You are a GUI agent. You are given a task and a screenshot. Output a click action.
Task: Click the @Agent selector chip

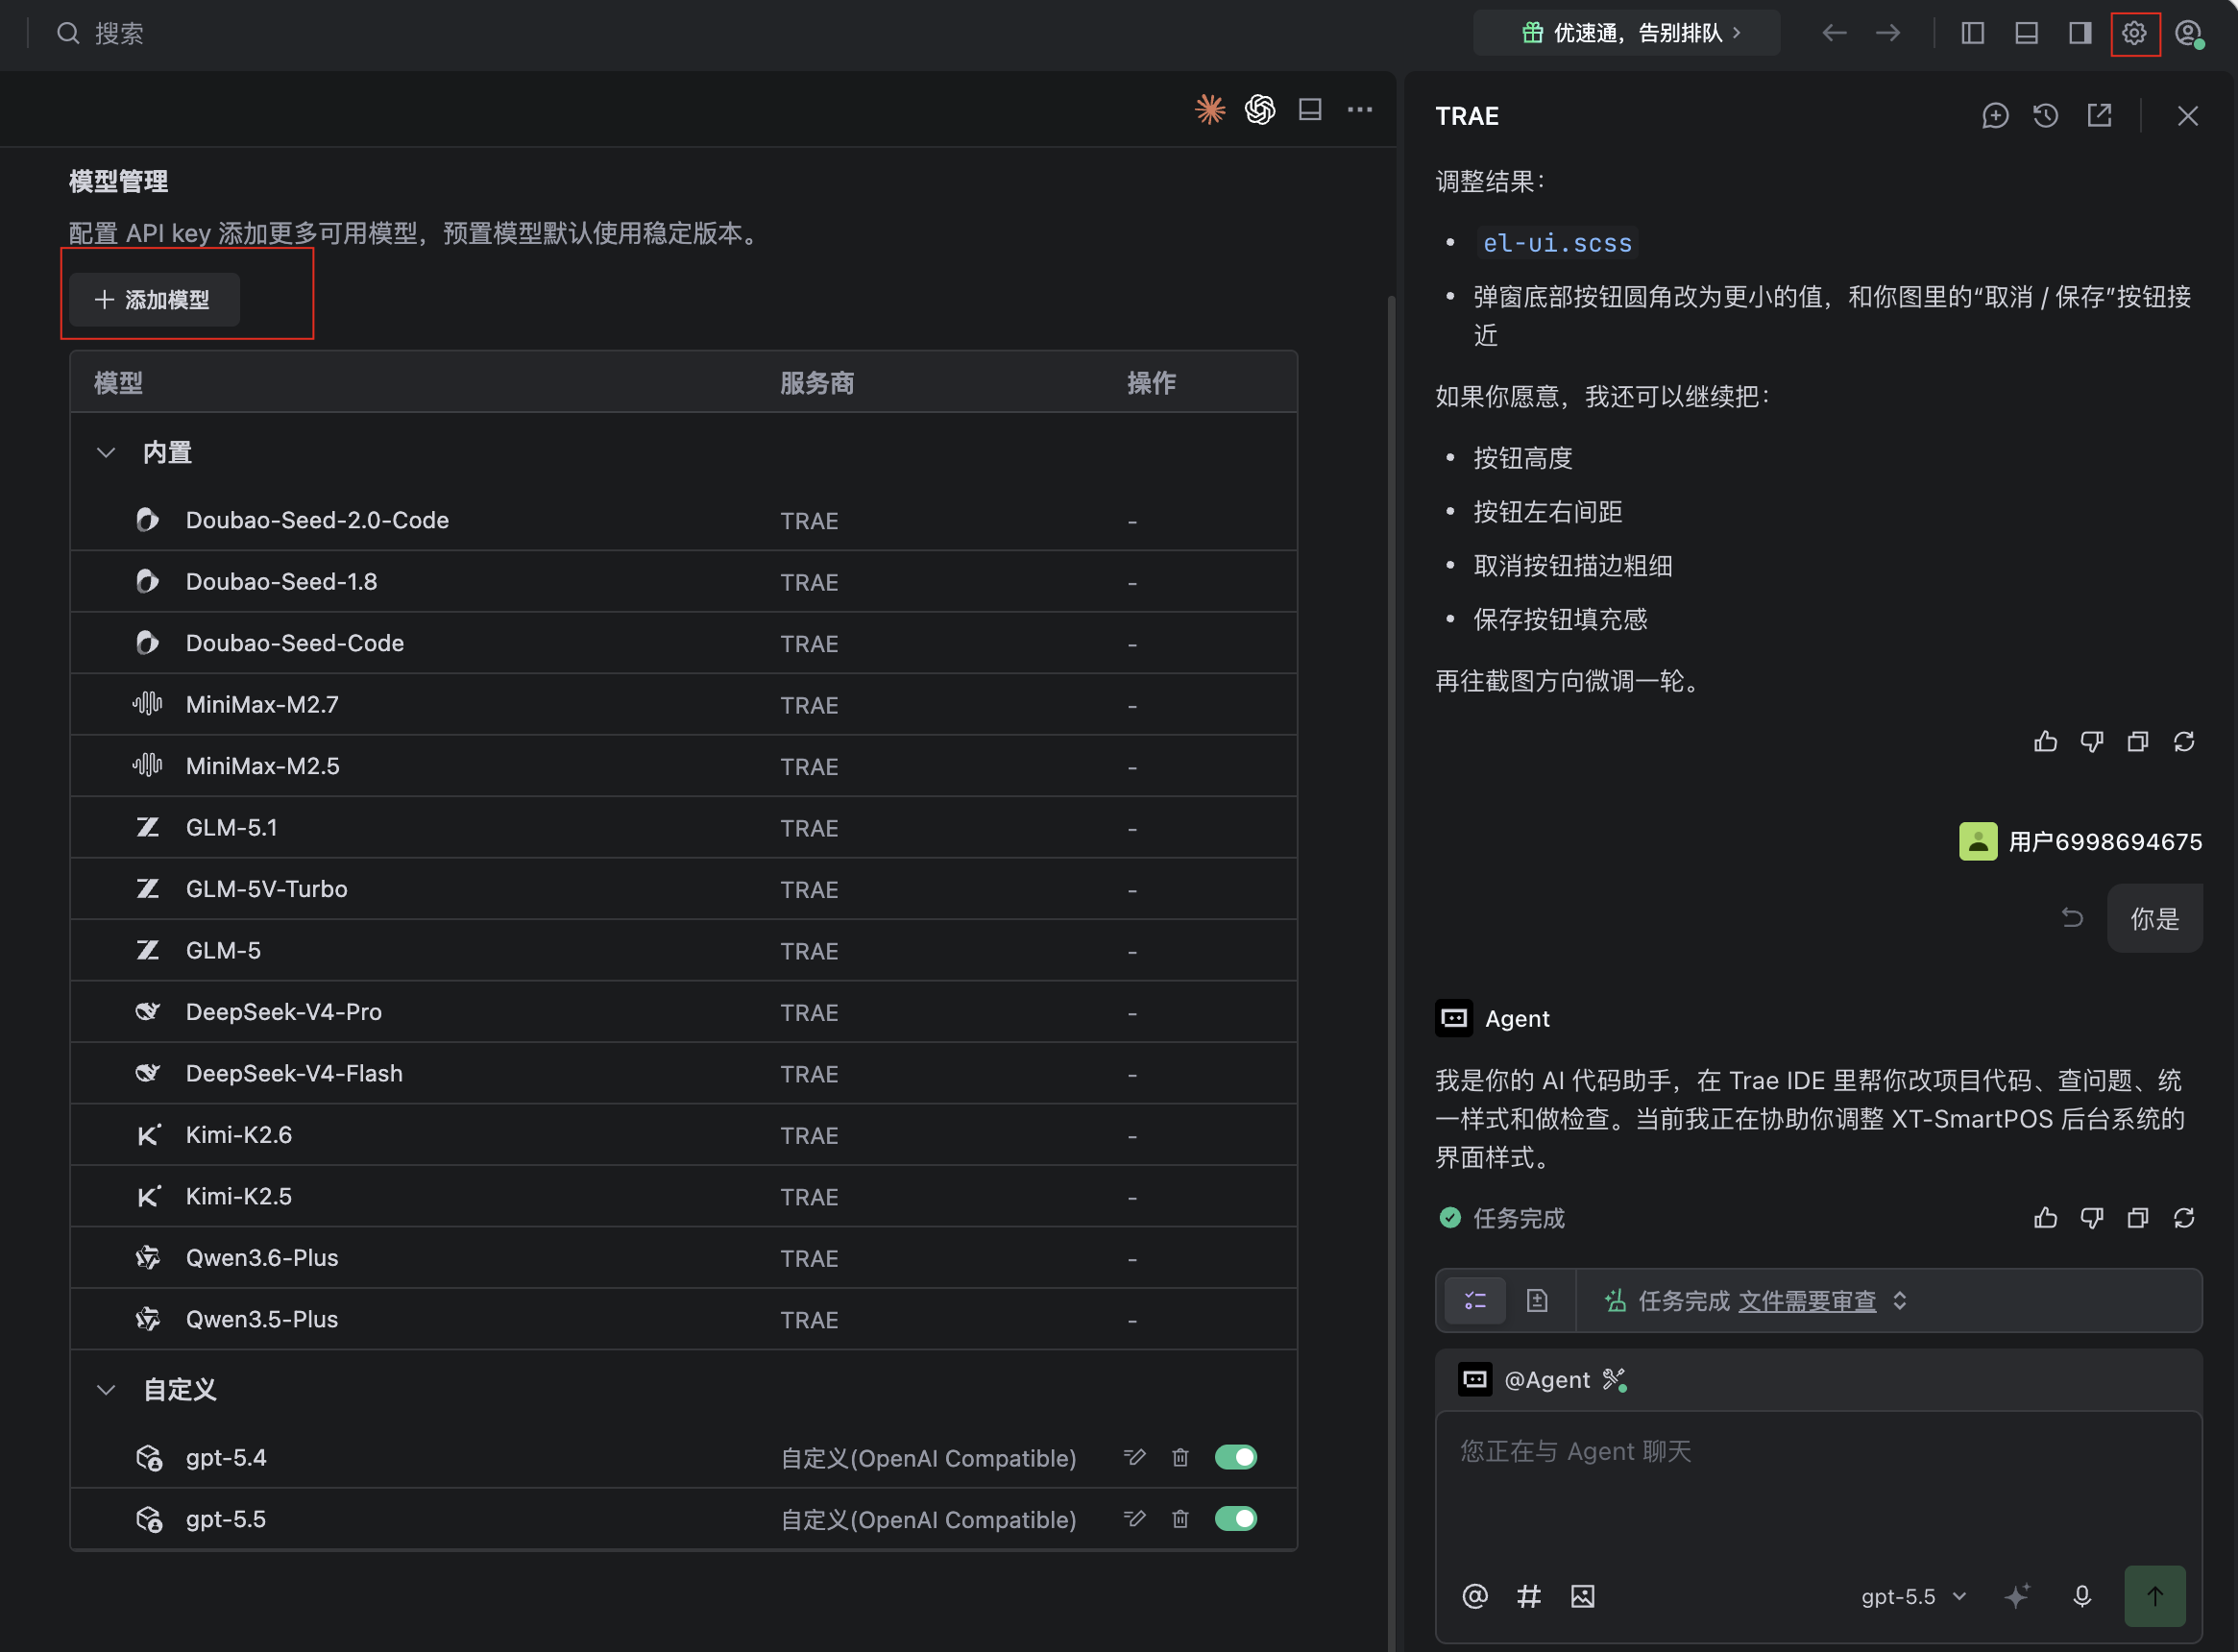[x=1524, y=1380]
